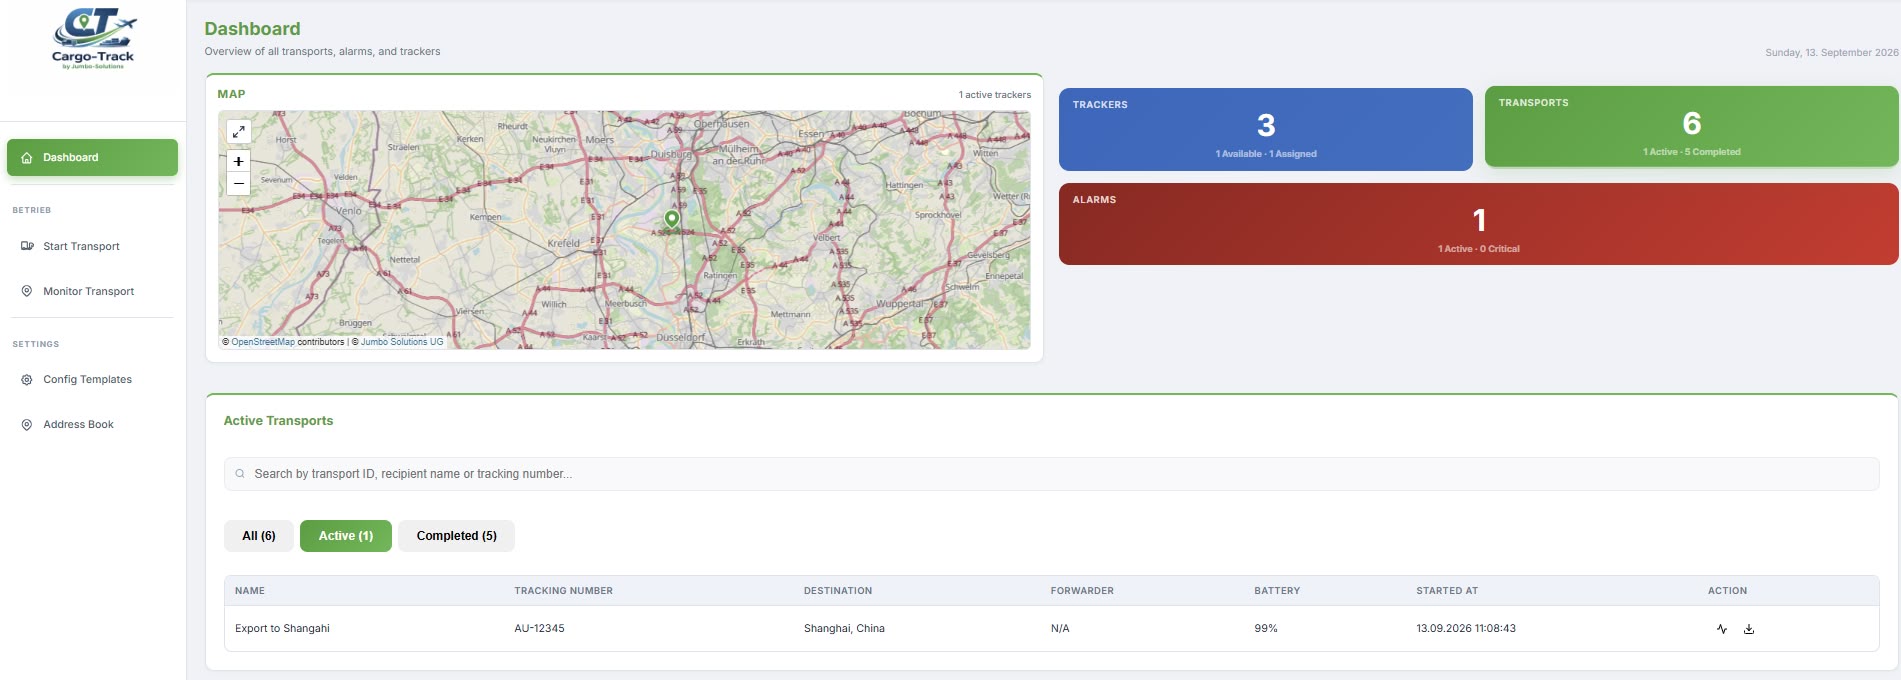
Task: Open the OpenStreetMap attribution link
Action: 263,342
